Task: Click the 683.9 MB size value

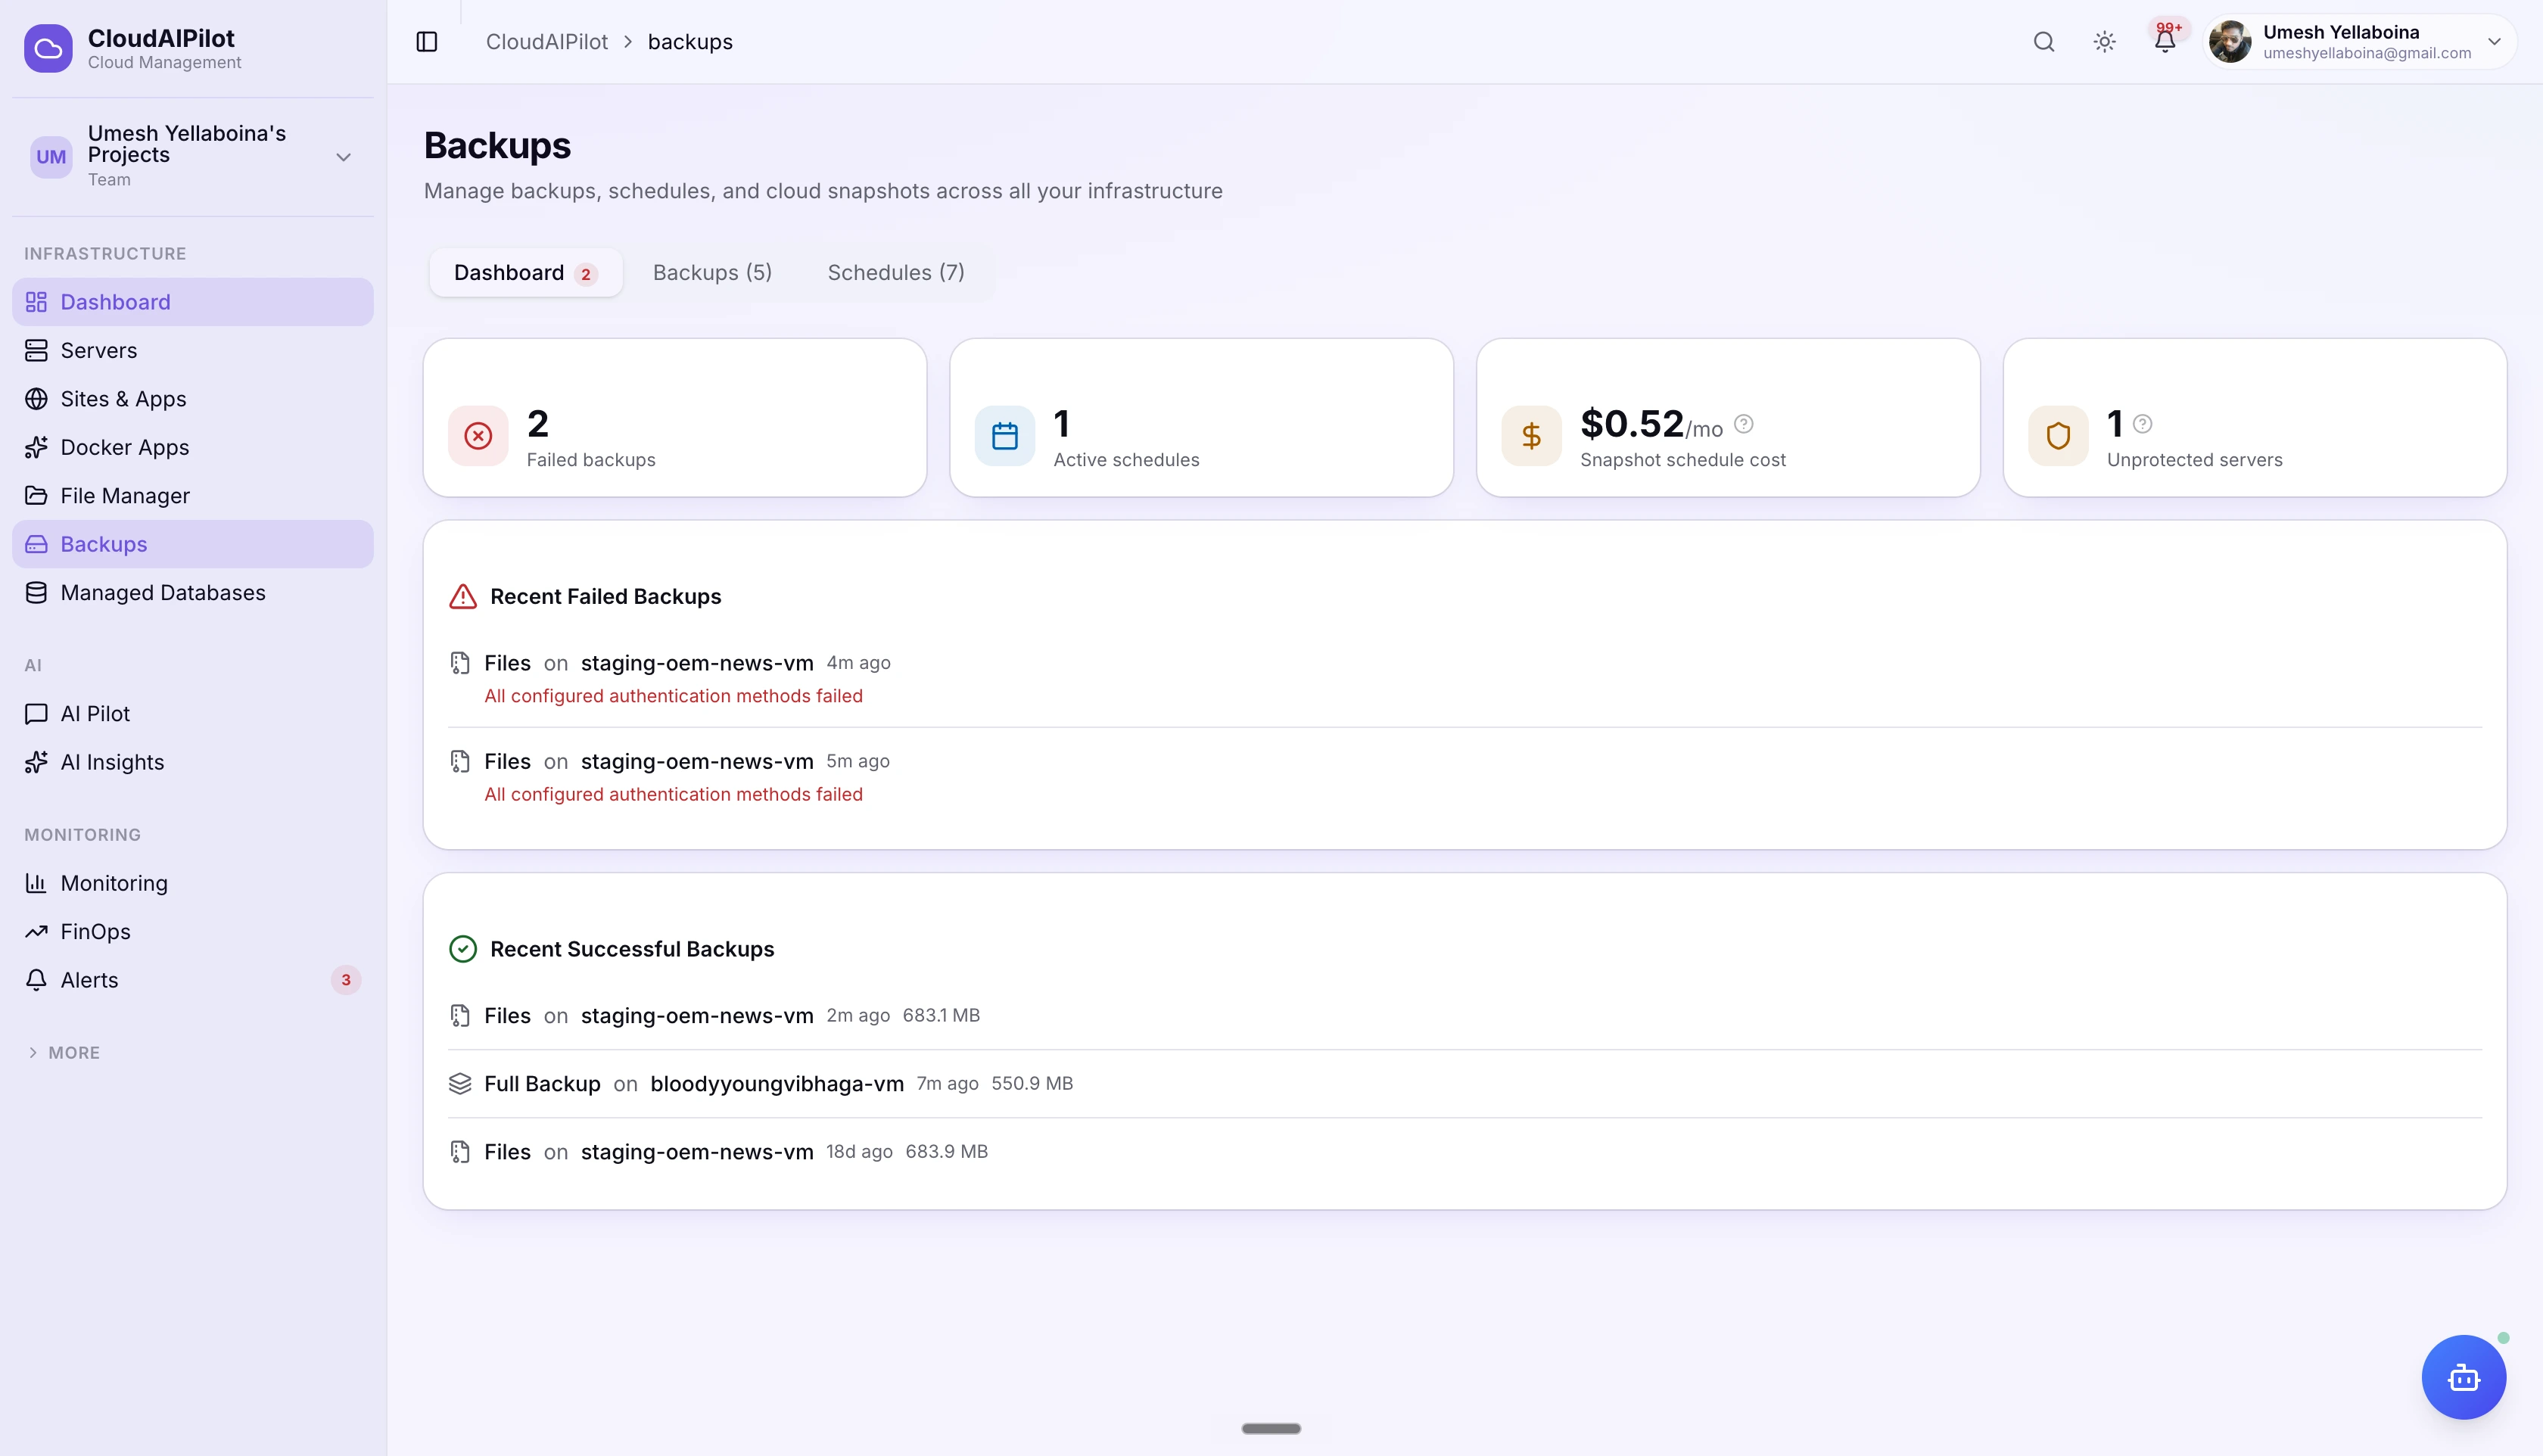Action: coord(946,1152)
